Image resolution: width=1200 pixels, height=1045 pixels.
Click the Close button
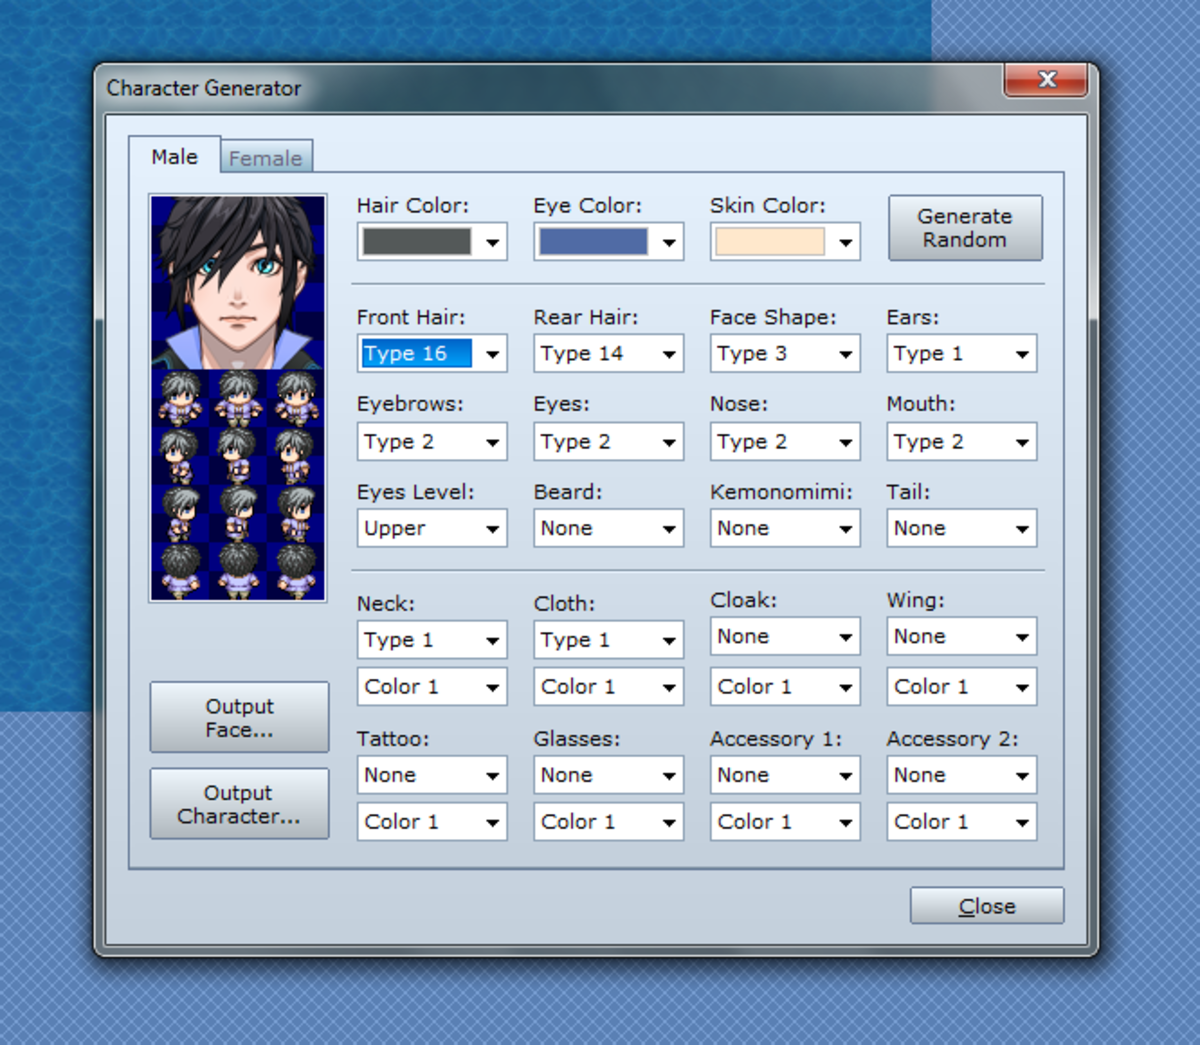point(985,905)
